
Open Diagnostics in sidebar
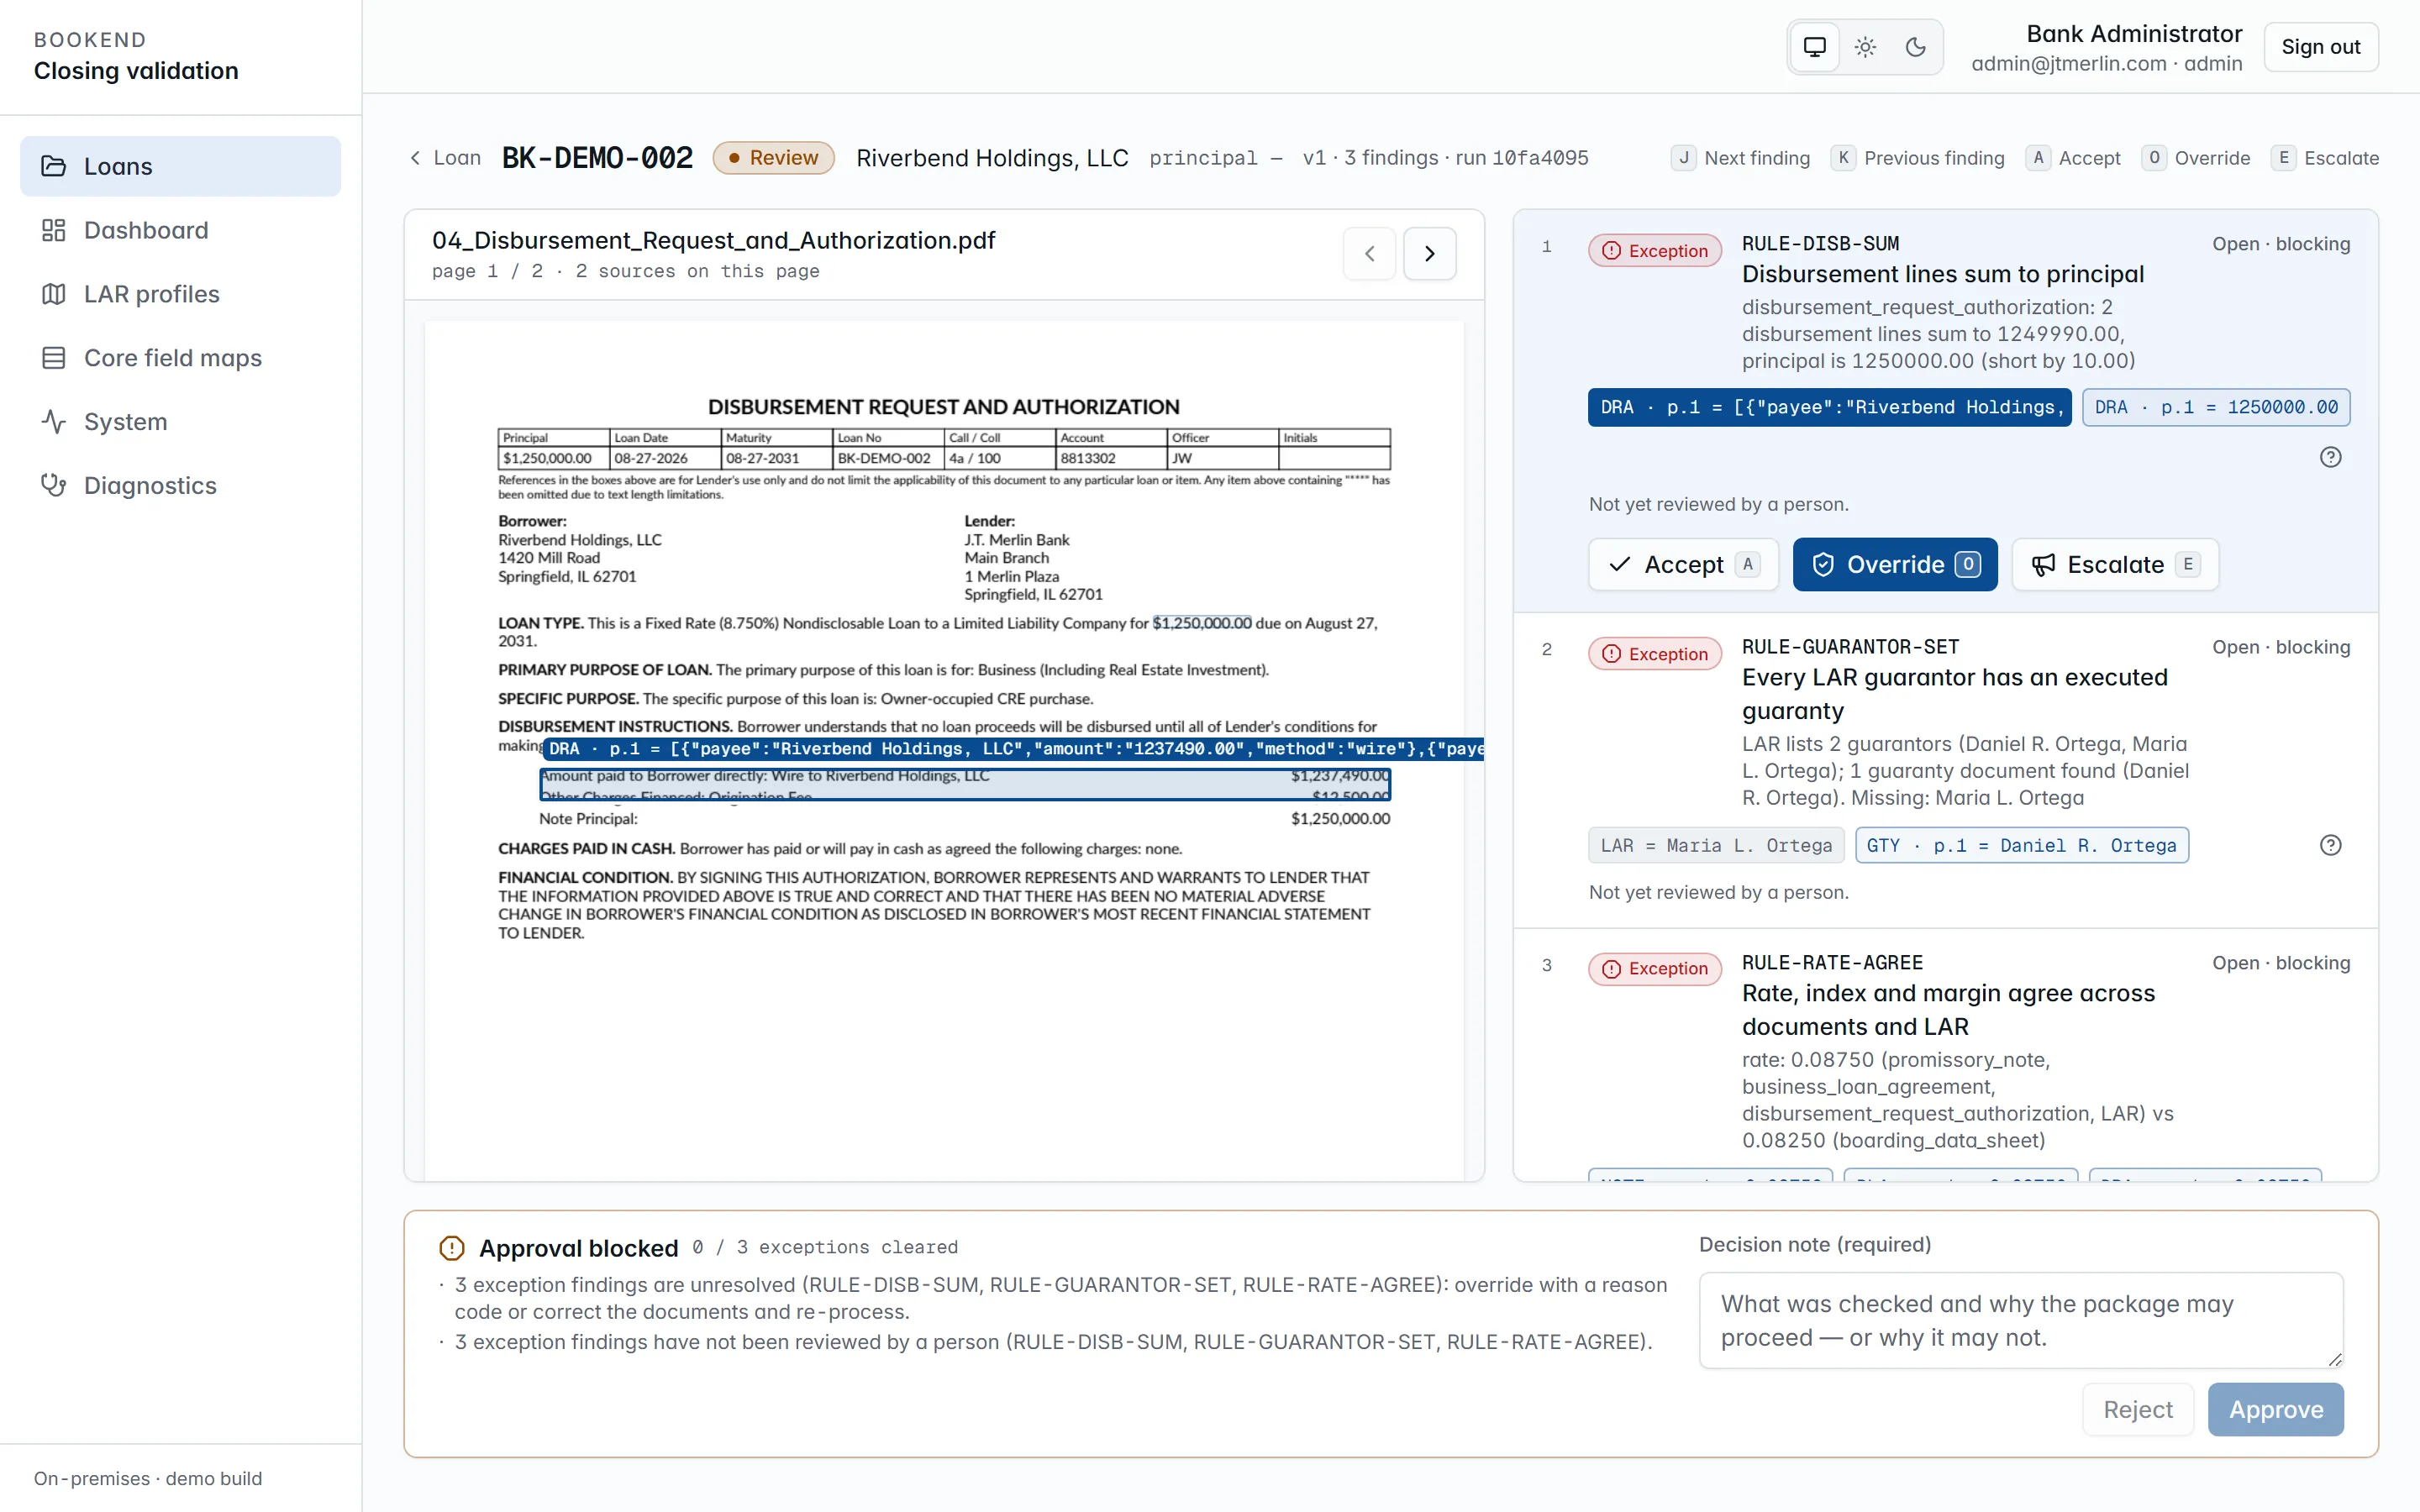(180, 485)
